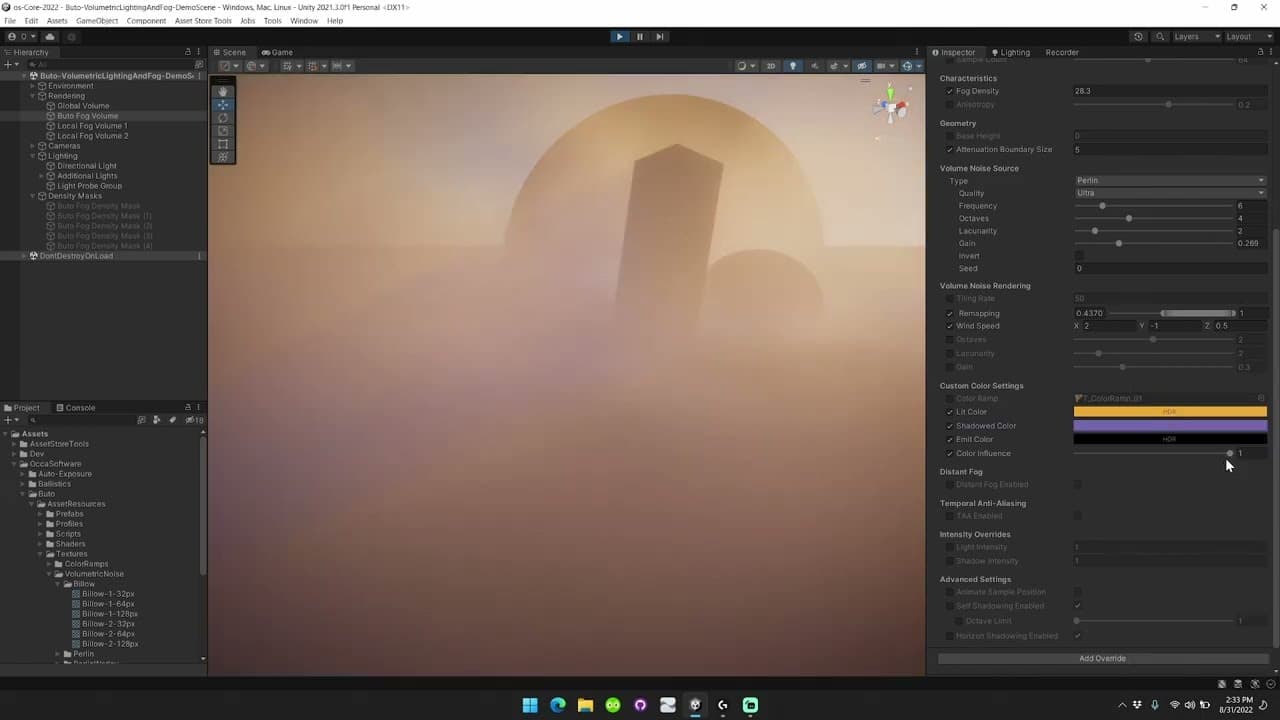Select the Rotate tool in Scene toolbar

point(223,118)
